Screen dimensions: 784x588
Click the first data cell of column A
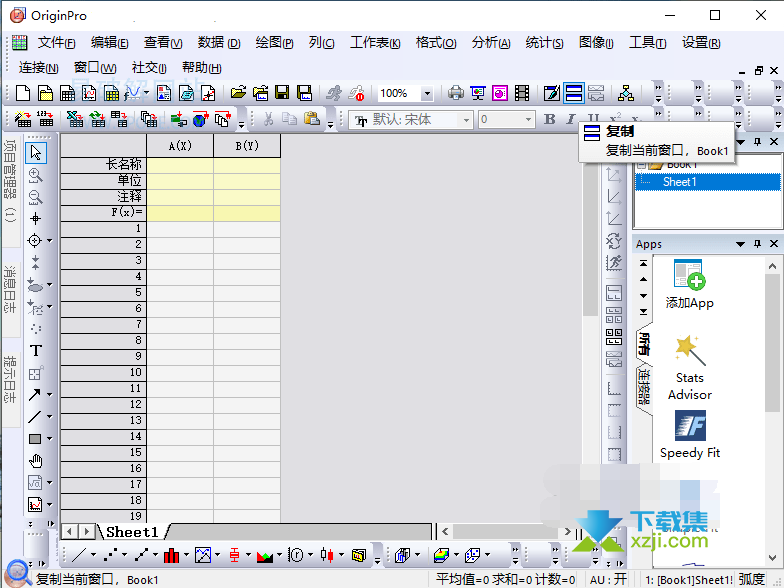180,229
